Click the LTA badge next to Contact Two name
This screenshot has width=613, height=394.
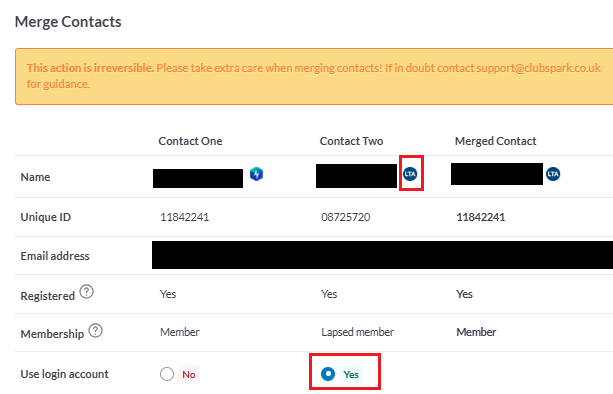(410, 174)
